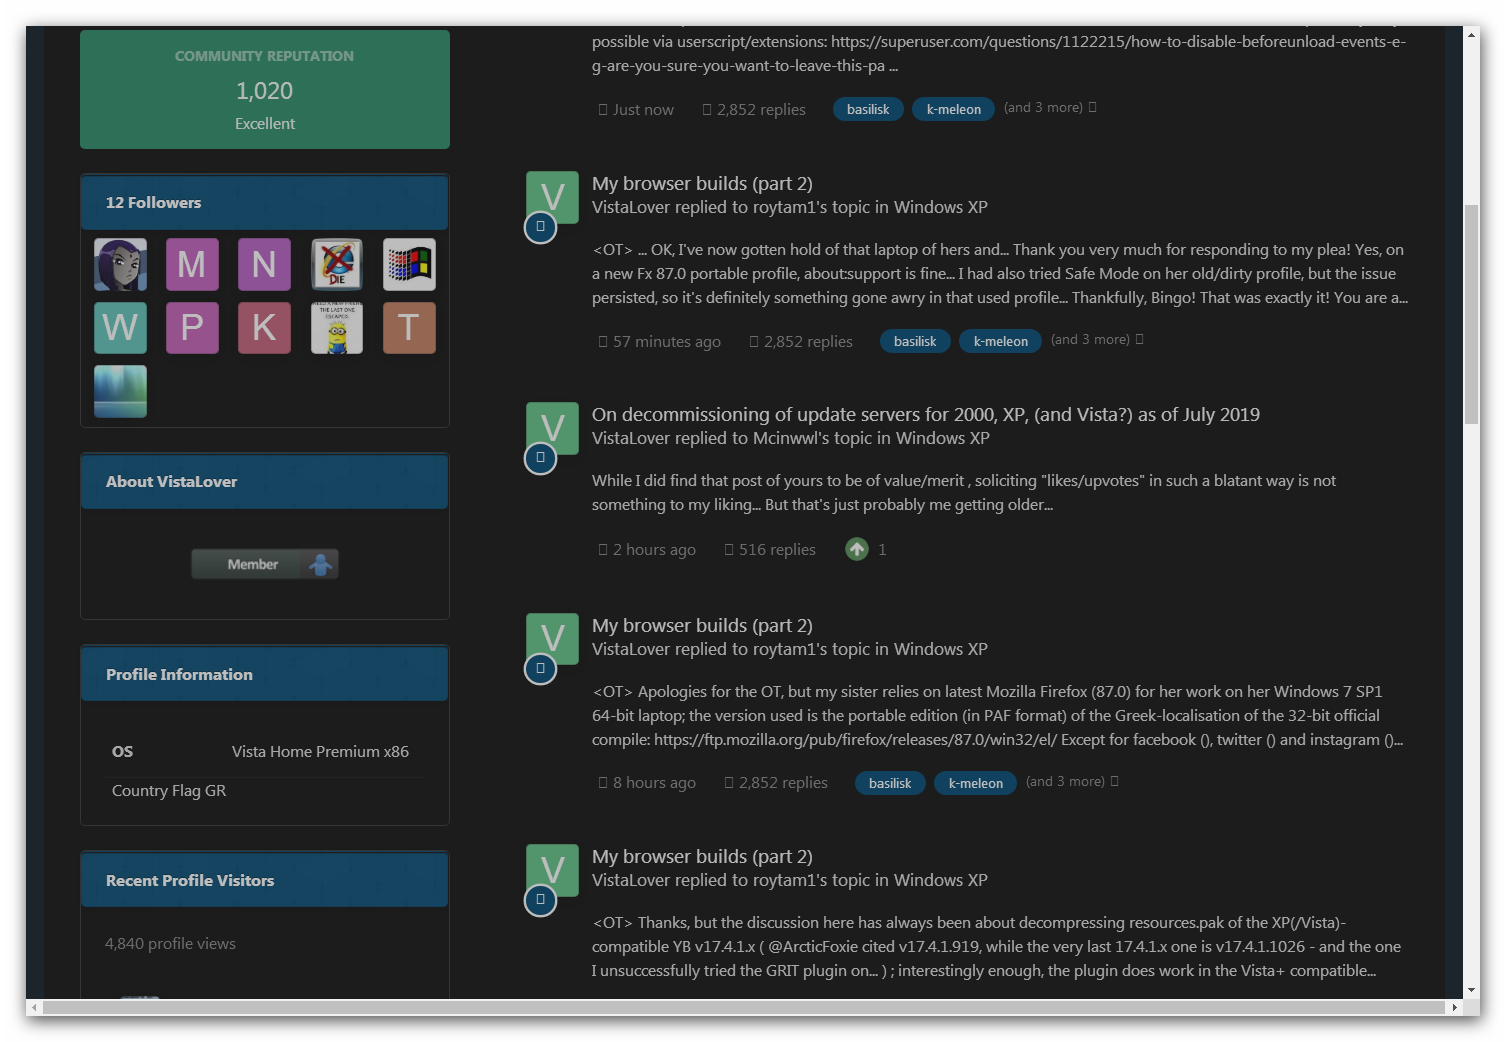Open the first My browser builds (part 2) title
The width and height of the screenshot is (1506, 1042).
click(702, 183)
